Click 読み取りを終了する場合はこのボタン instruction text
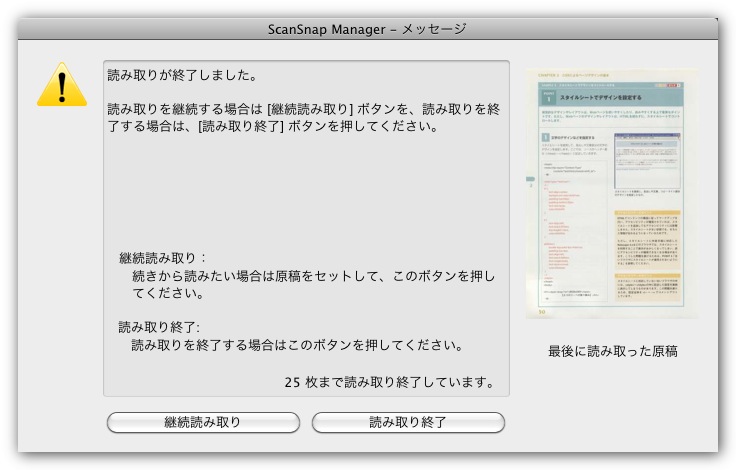736x470 pixels. pos(296,345)
